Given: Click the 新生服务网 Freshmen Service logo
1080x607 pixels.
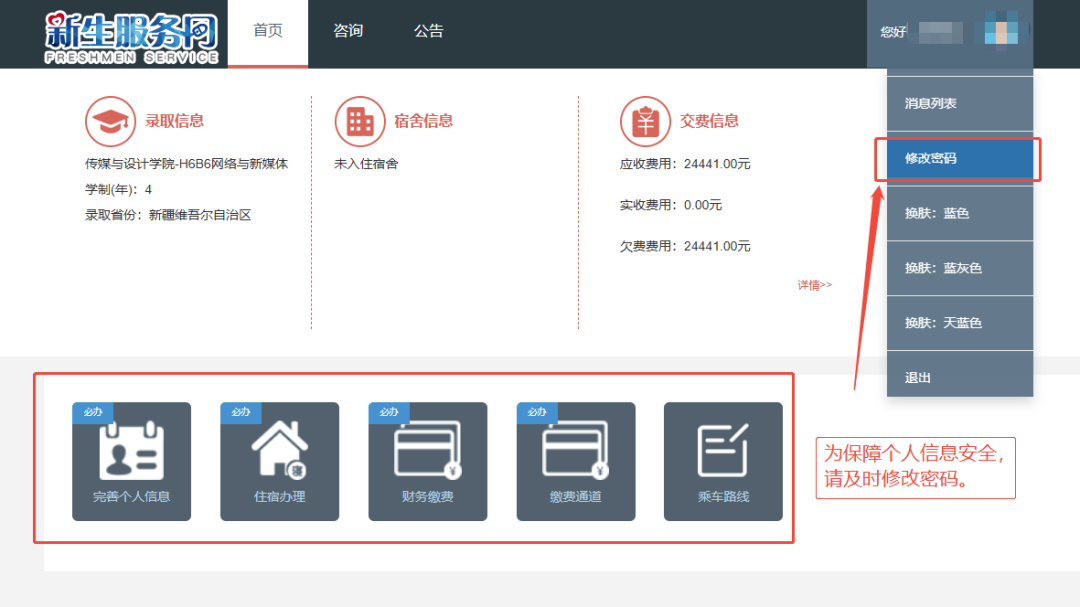Looking at the screenshot, I should click(132, 39).
